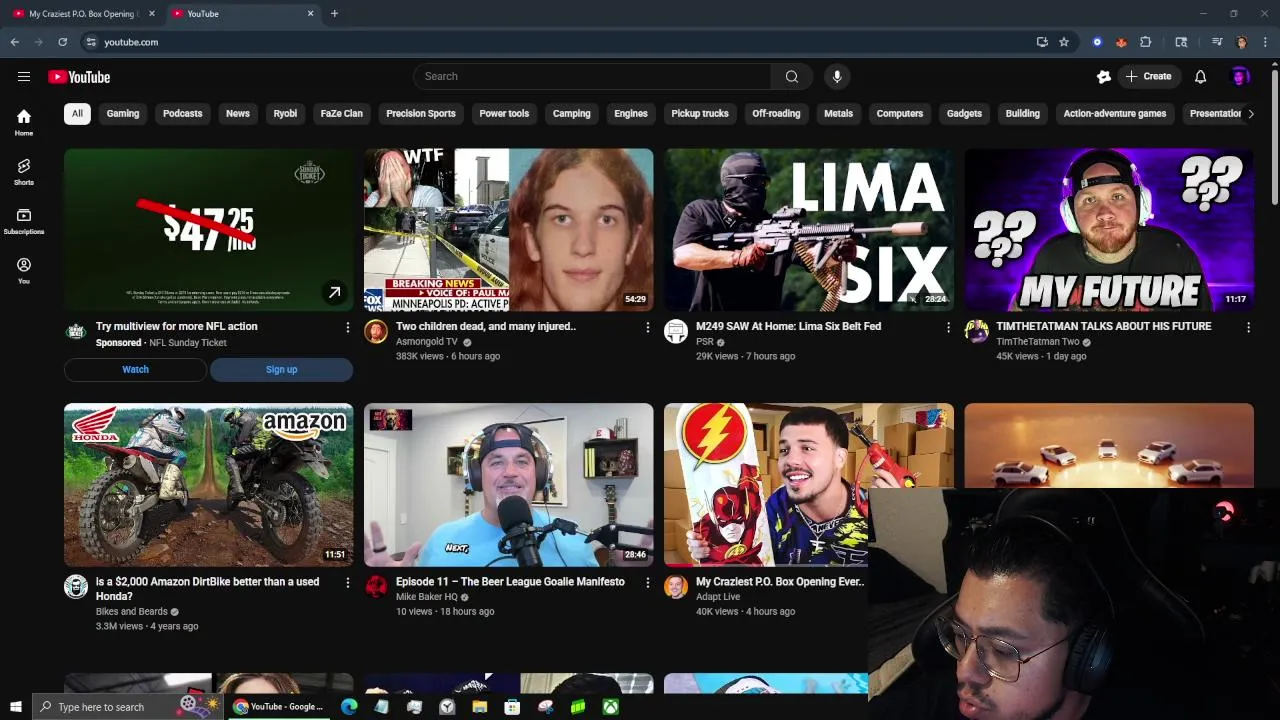Select the Gaming filter chip
Screen dimensions: 1280x720
tap(123, 114)
